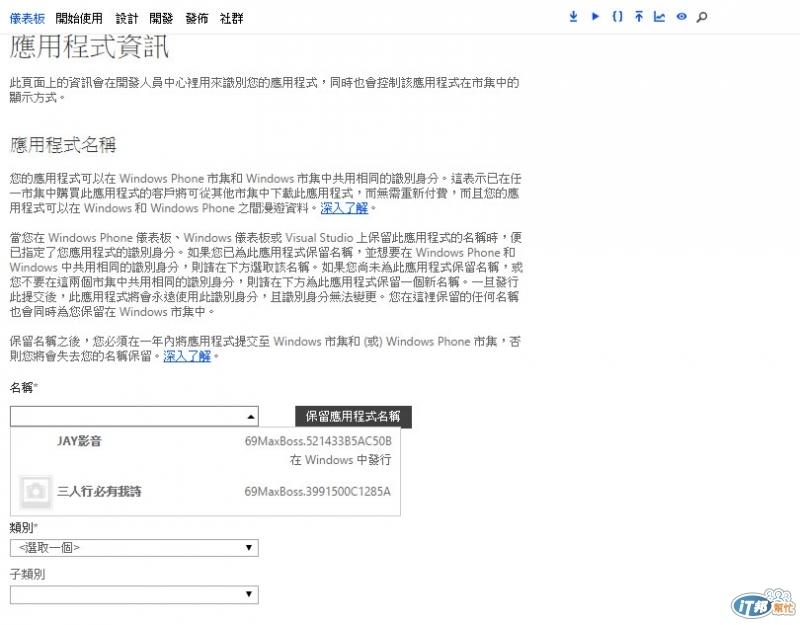Follow the 深入了解 link after 漫遊資料
Image resolution: width=800 pixels, height=625 pixels.
344,208
